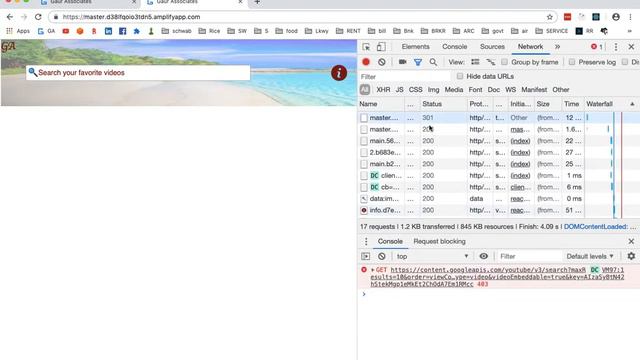
Task: Clear the console with the ban icon
Action: click(x=381, y=256)
